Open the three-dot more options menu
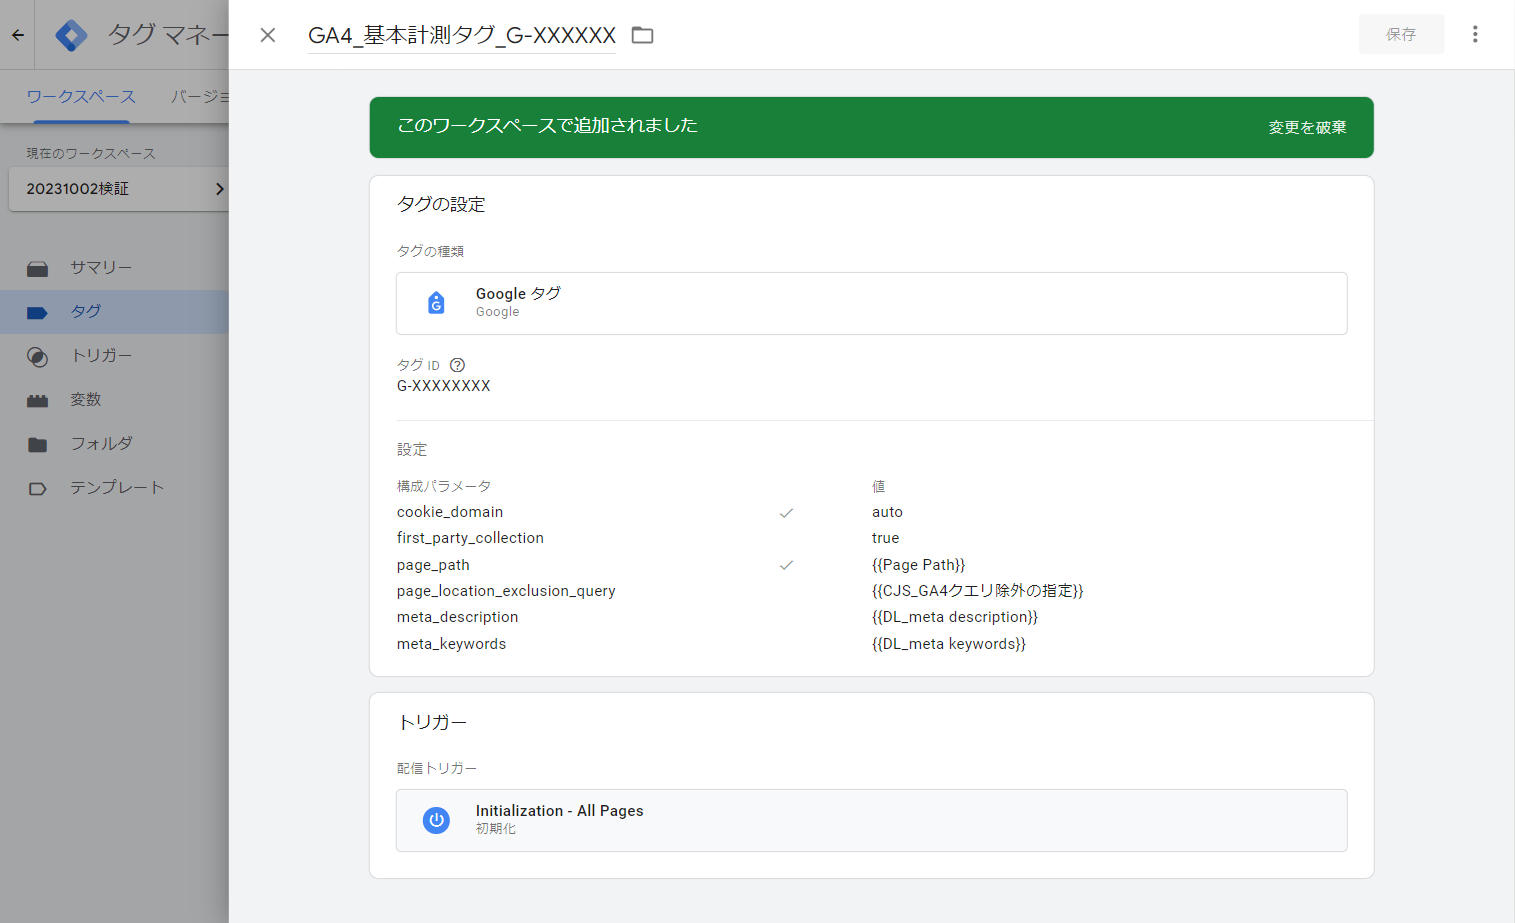Image resolution: width=1515 pixels, height=923 pixels. coord(1474,34)
